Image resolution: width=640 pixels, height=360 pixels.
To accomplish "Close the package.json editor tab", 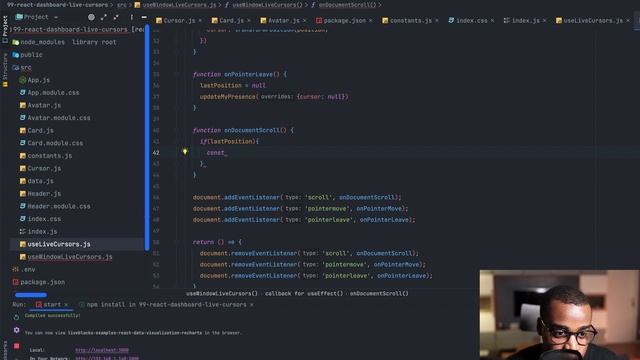I will [x=371, y=20].
